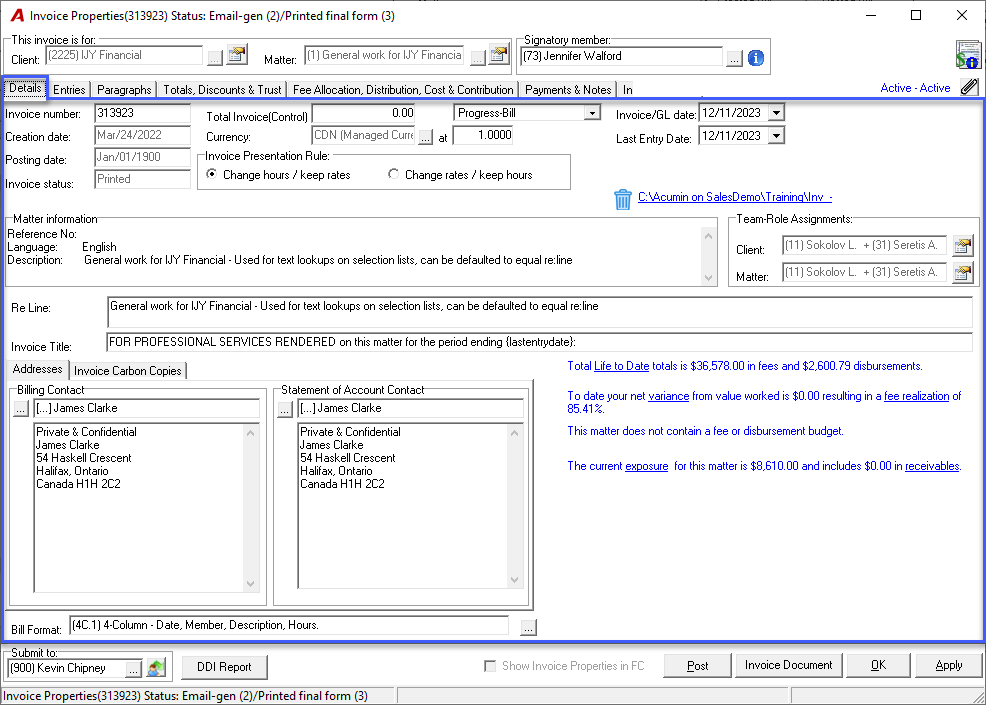
Task: Open Signatory member lookup ellipsis button
Action: tap(734, 58)
